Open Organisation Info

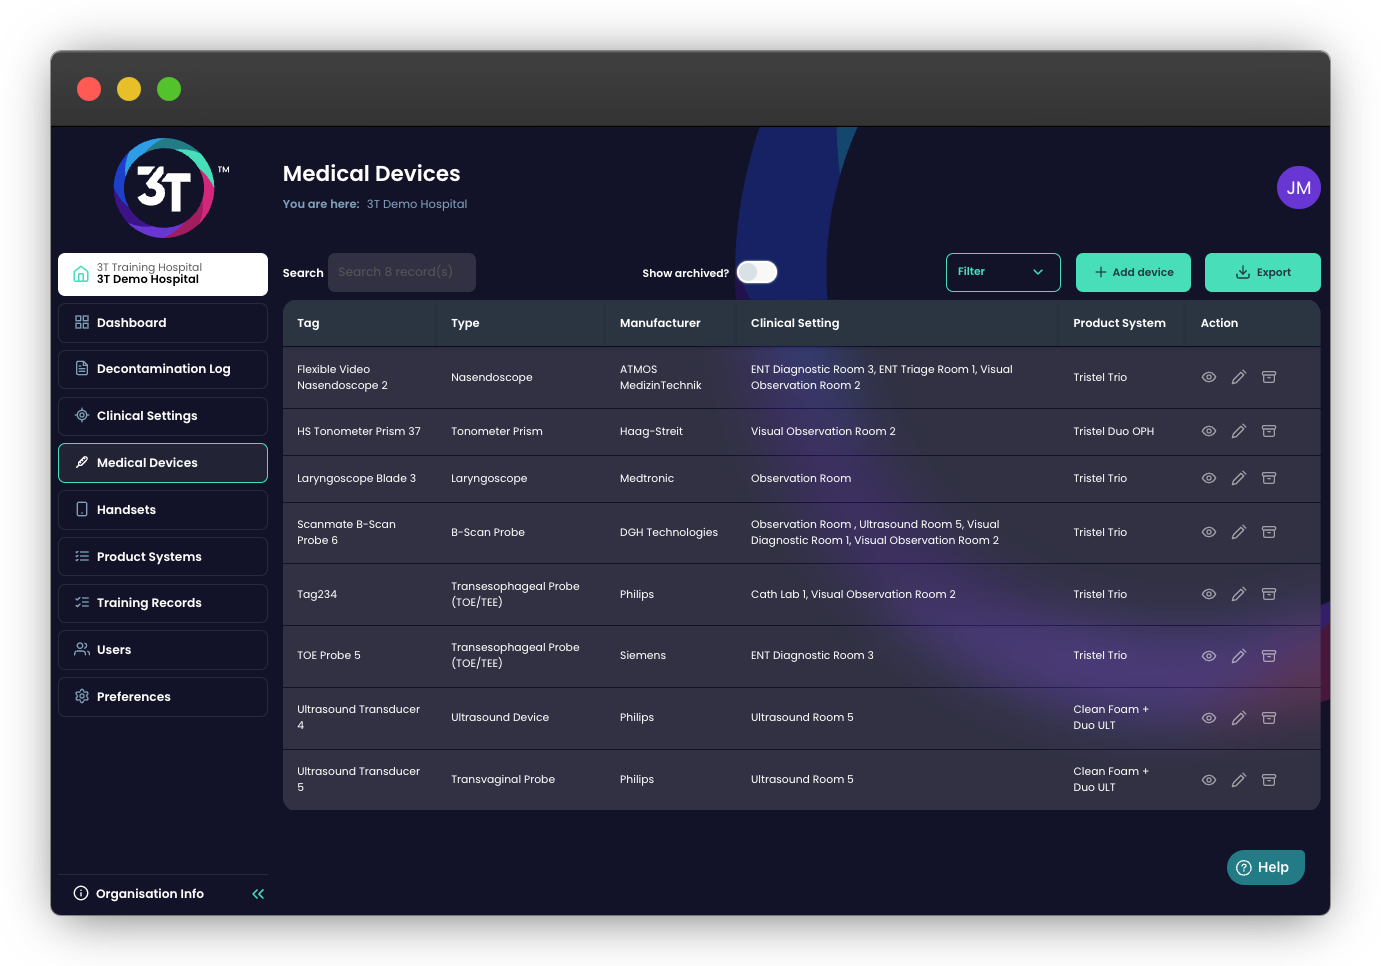(x=140, y=894)
